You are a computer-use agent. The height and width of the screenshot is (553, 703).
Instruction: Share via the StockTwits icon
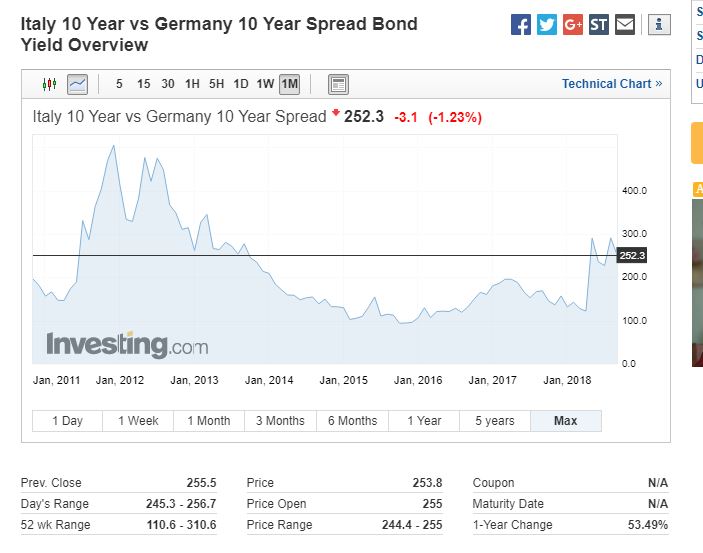[x=599, y=25]
